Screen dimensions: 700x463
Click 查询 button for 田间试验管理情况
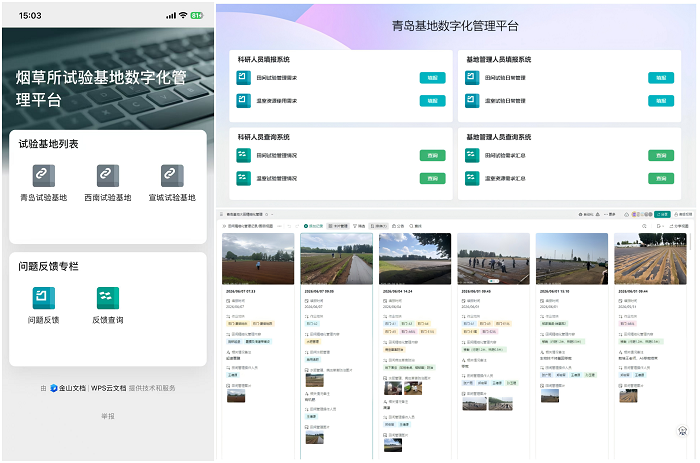(x=433, y=155)
